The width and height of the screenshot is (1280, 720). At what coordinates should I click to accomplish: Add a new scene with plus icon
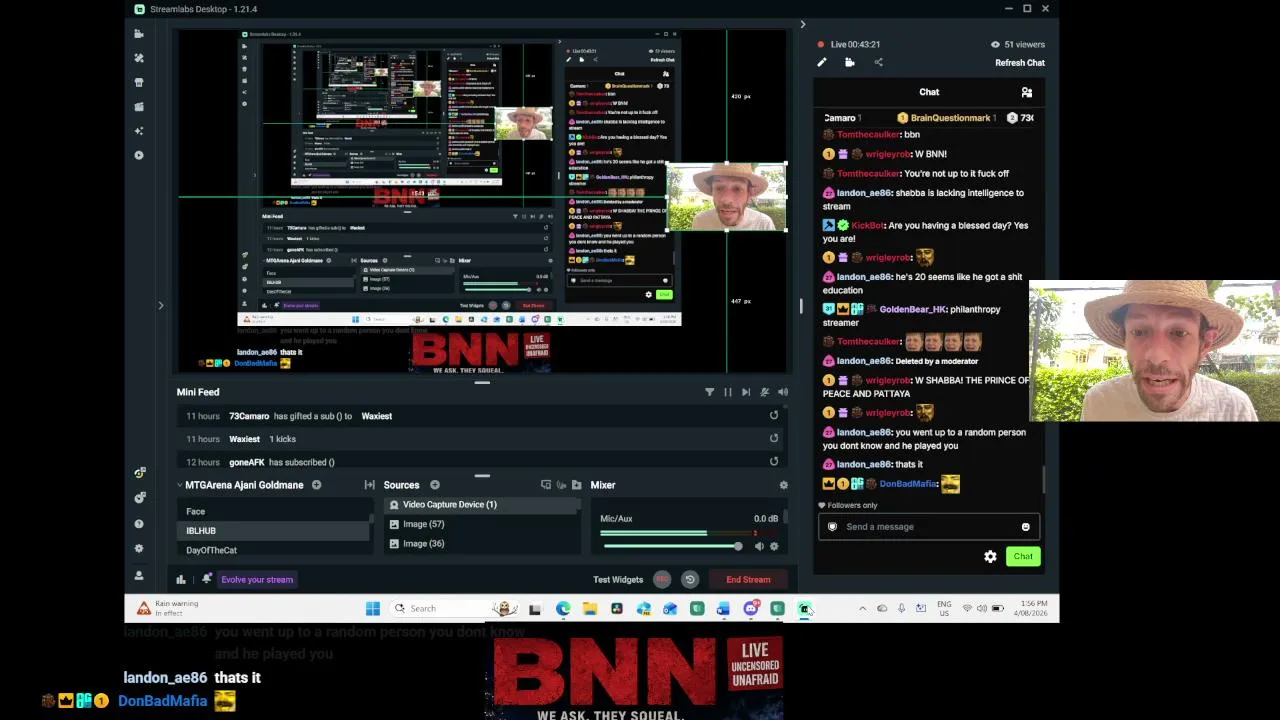tap(316, 485)
